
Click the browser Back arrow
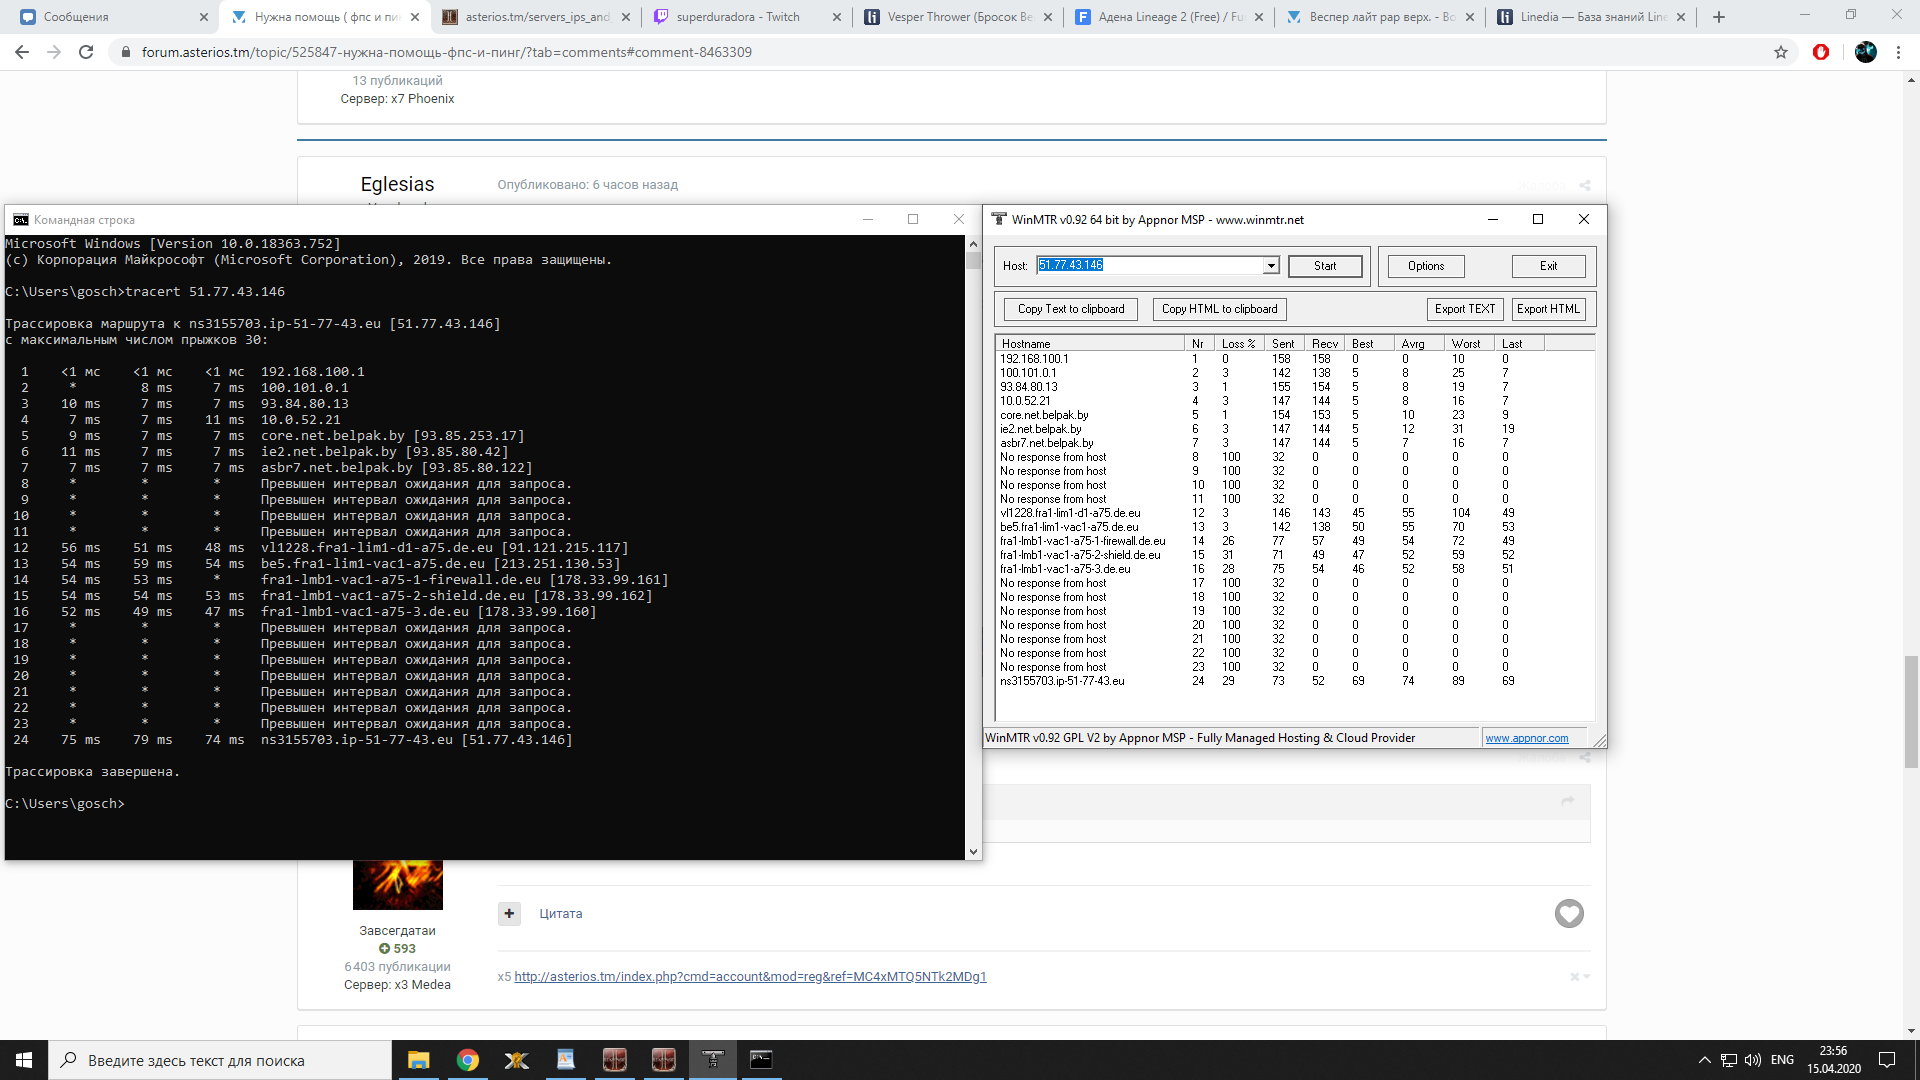click(22, 52)
